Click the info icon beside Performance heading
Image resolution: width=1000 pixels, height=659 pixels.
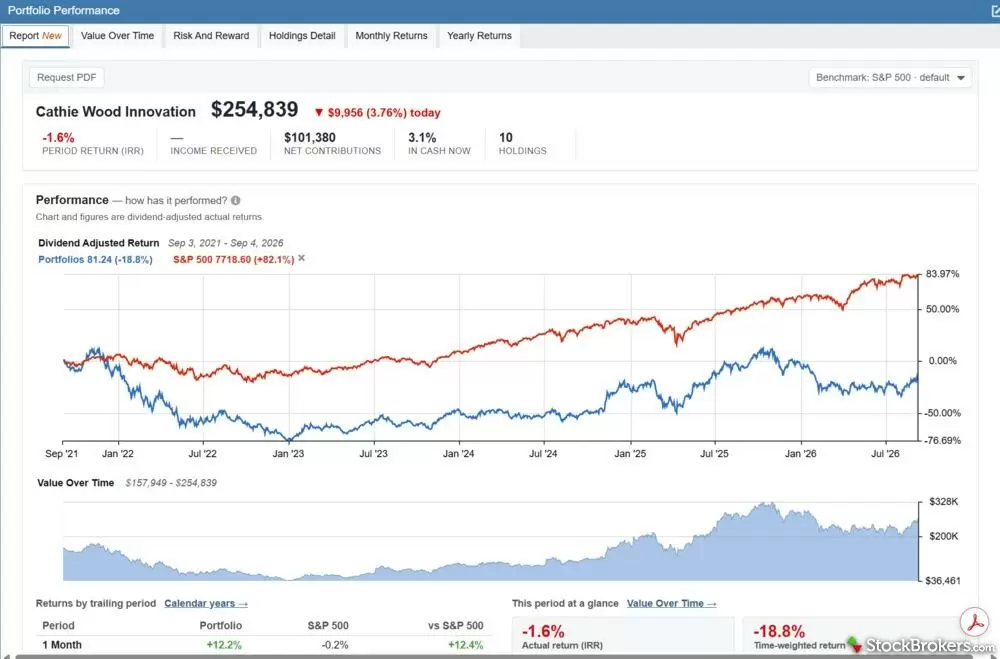(235, 200)
